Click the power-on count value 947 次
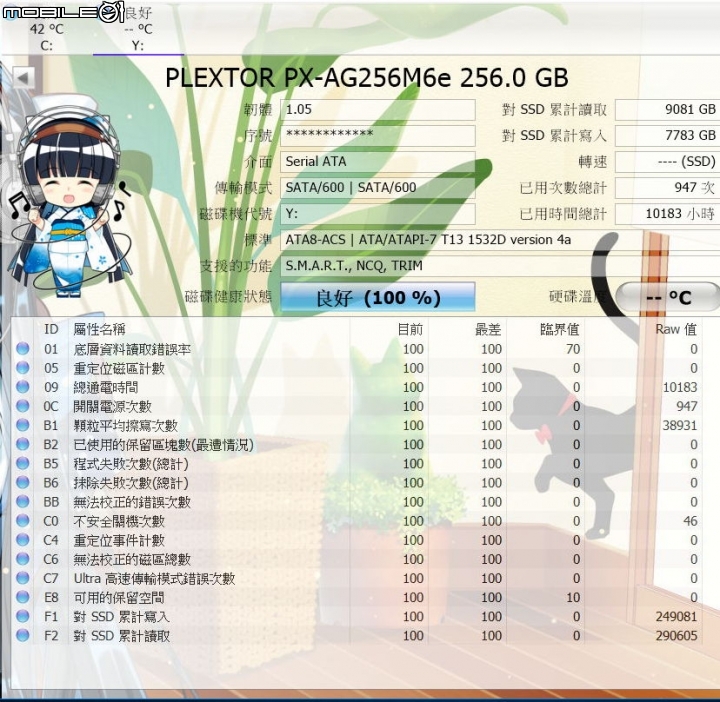Screen dimensions: 720x702 667,188
